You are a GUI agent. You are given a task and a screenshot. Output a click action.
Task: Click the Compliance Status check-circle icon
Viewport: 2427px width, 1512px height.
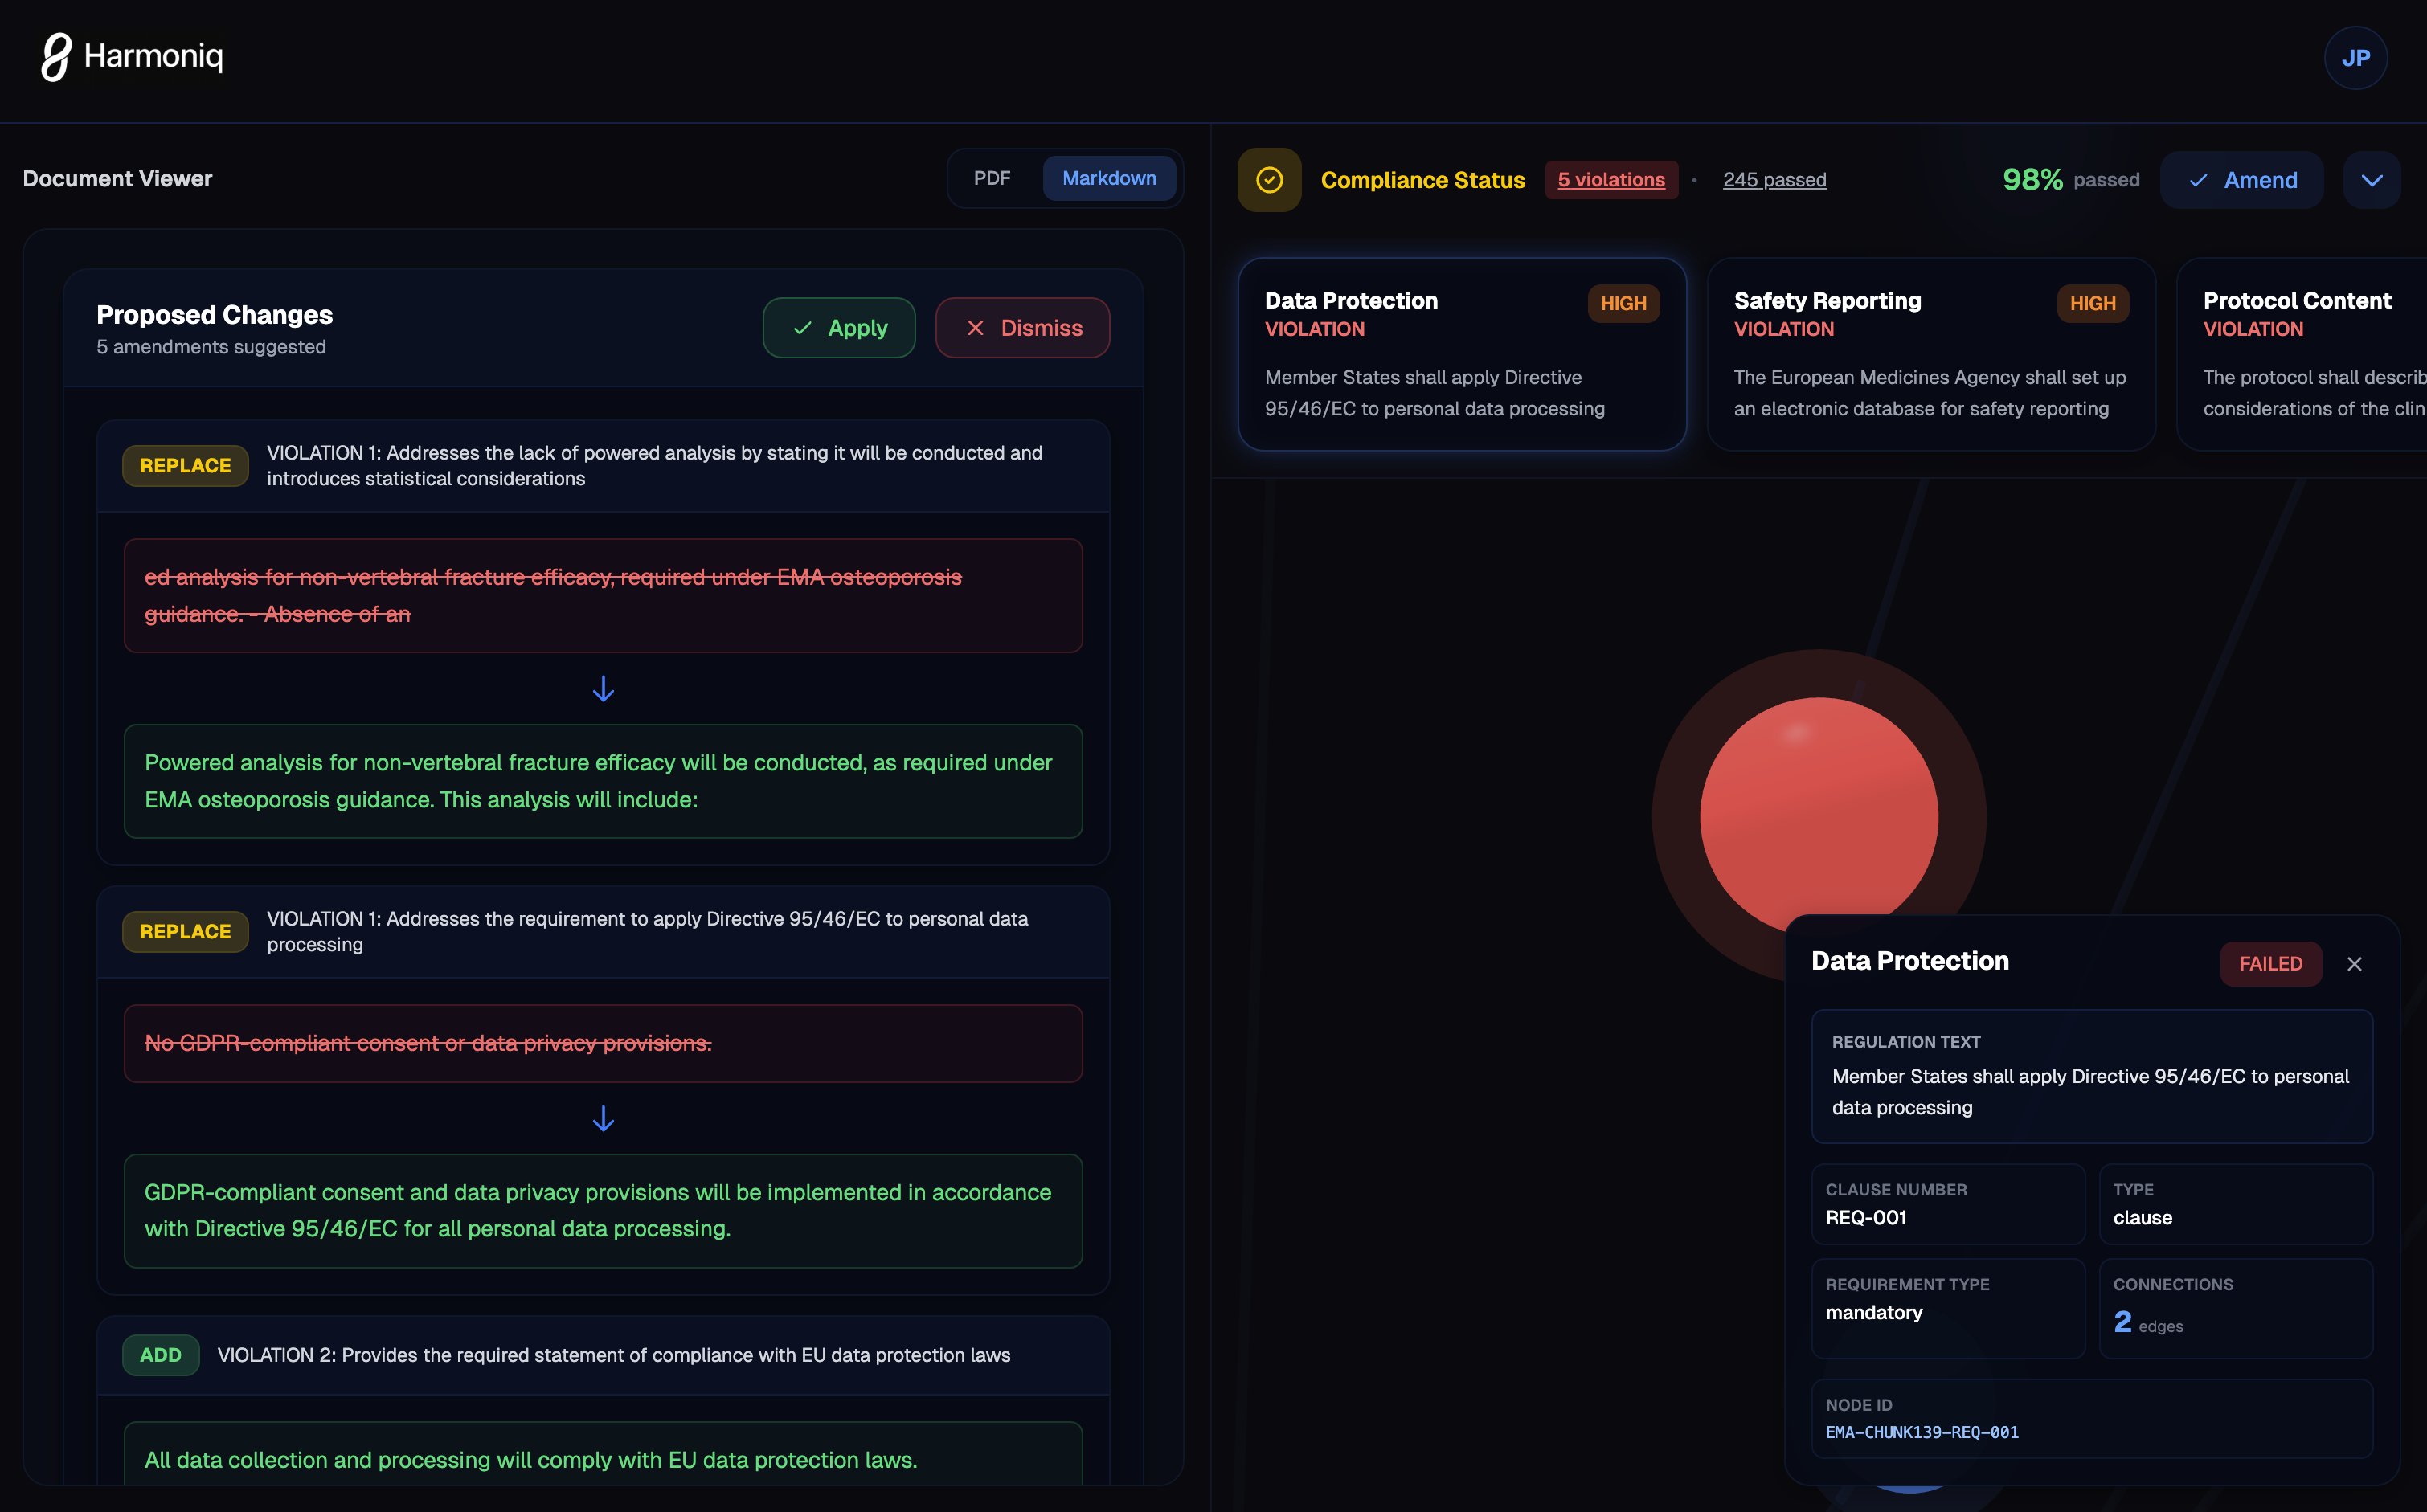(x=1268, y=180)
